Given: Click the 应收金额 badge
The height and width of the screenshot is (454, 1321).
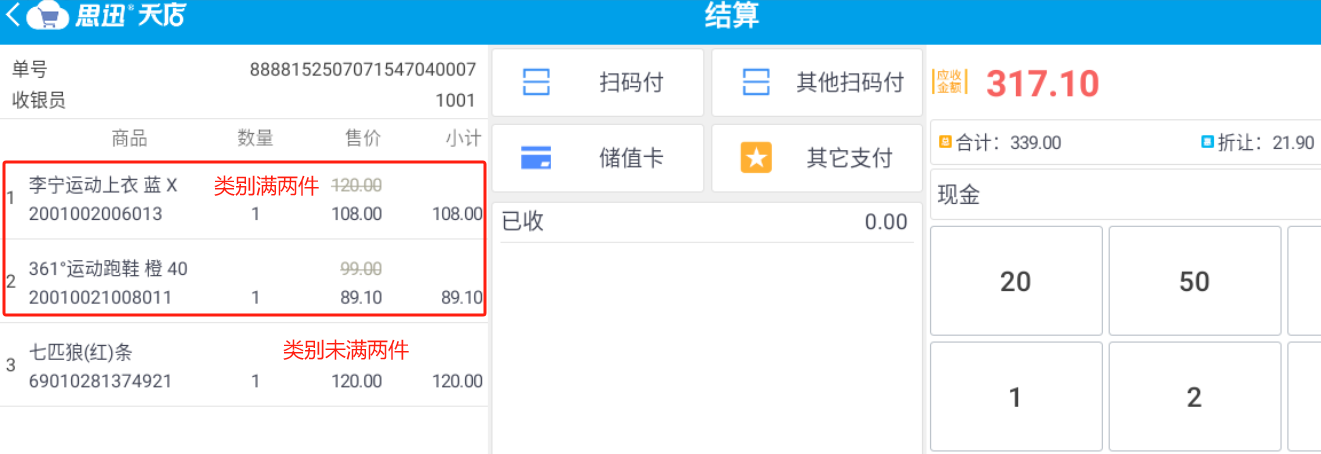Looking at the screenshot, I should [950, 82].
